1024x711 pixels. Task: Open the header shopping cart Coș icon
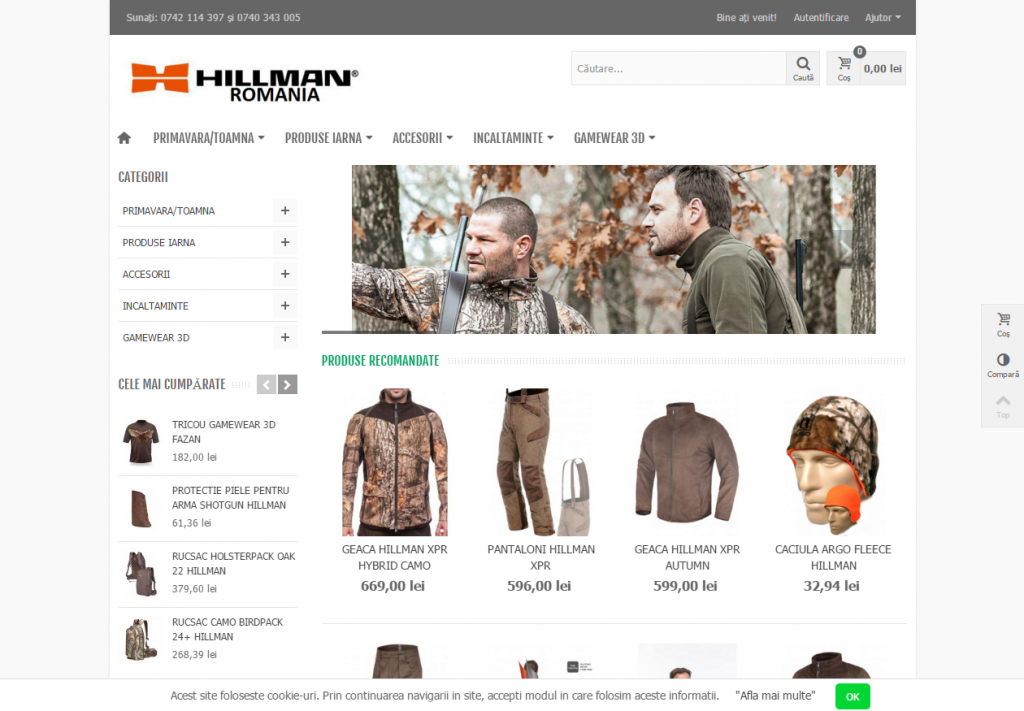point(844,69)
